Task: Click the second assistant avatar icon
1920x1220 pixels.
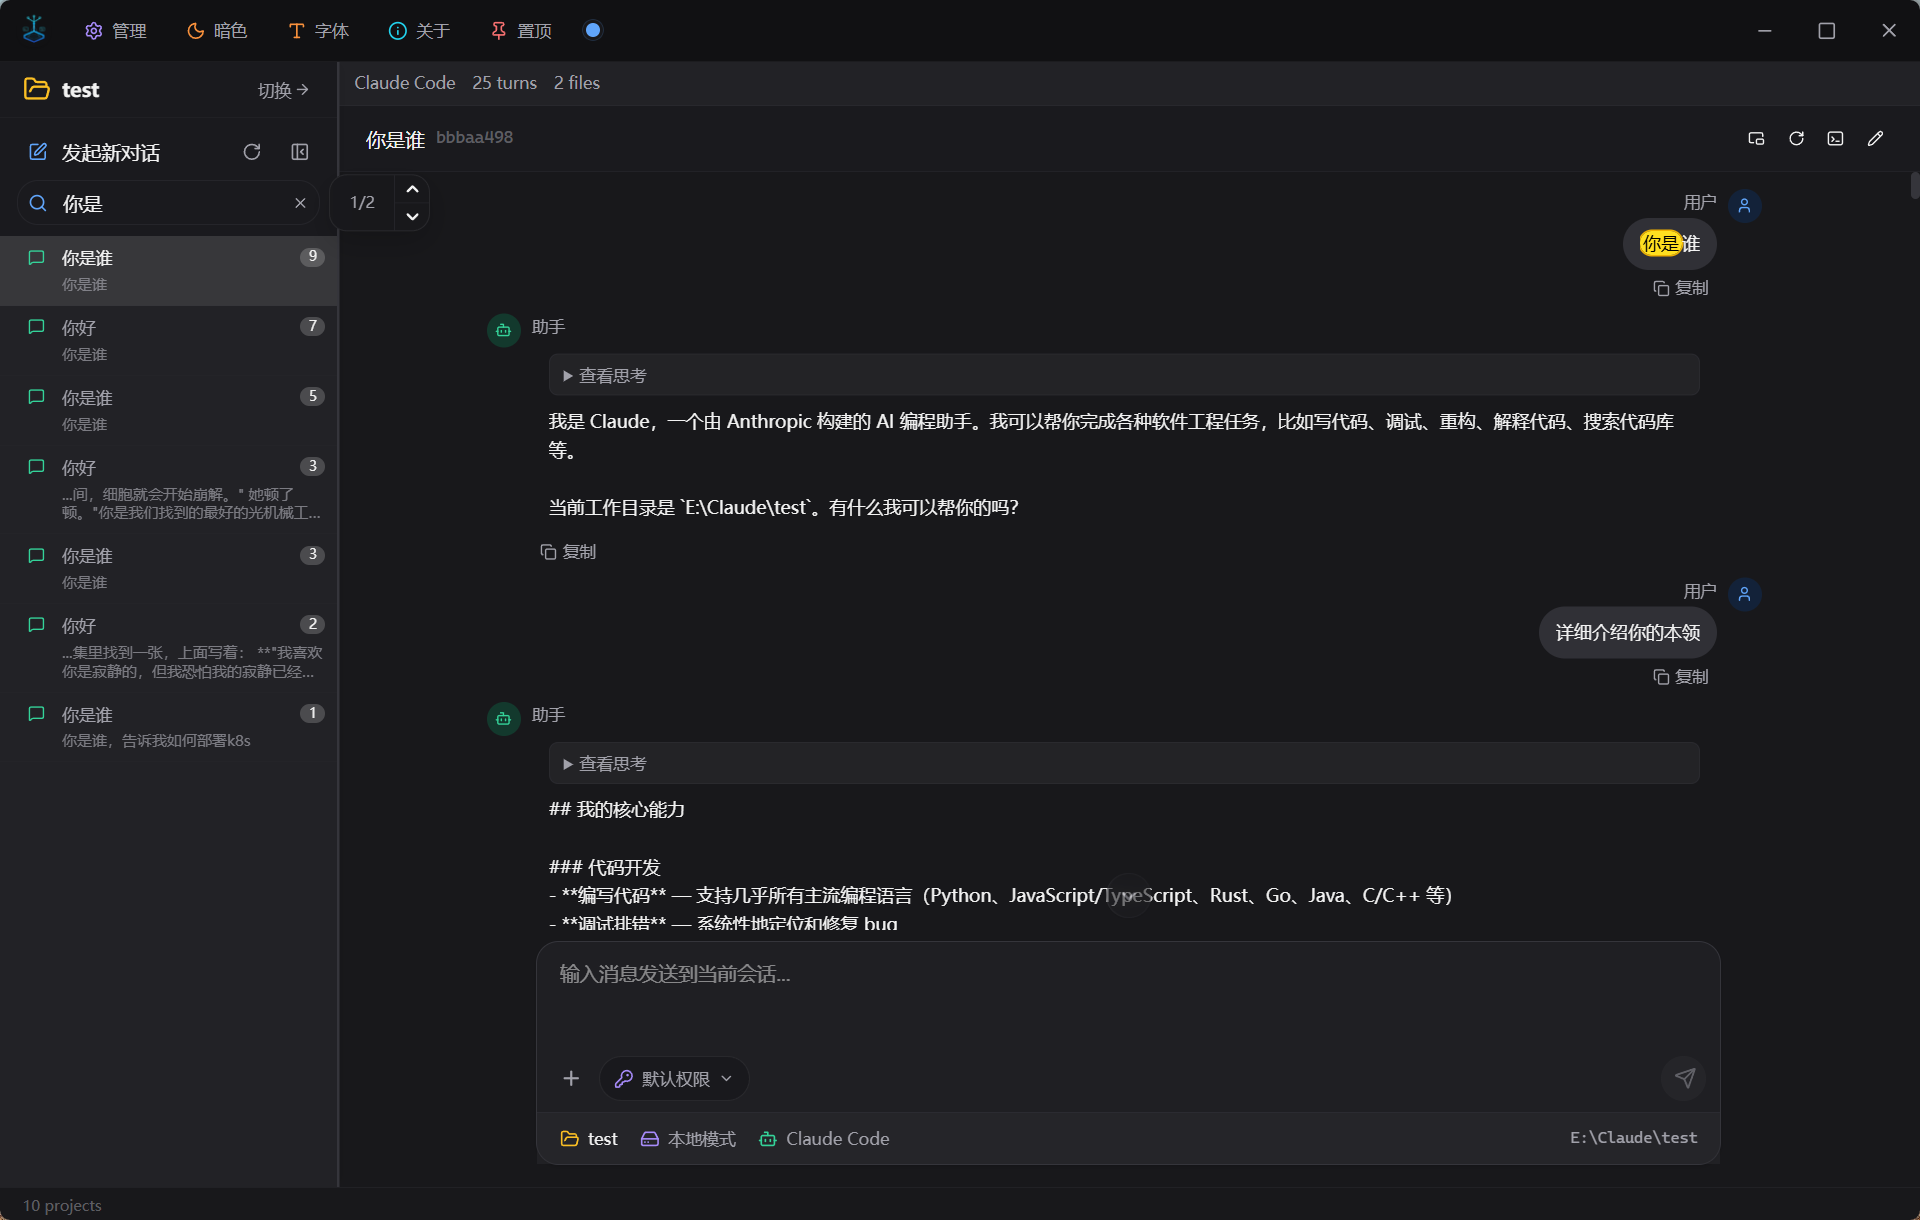Action: click(503, 719)
